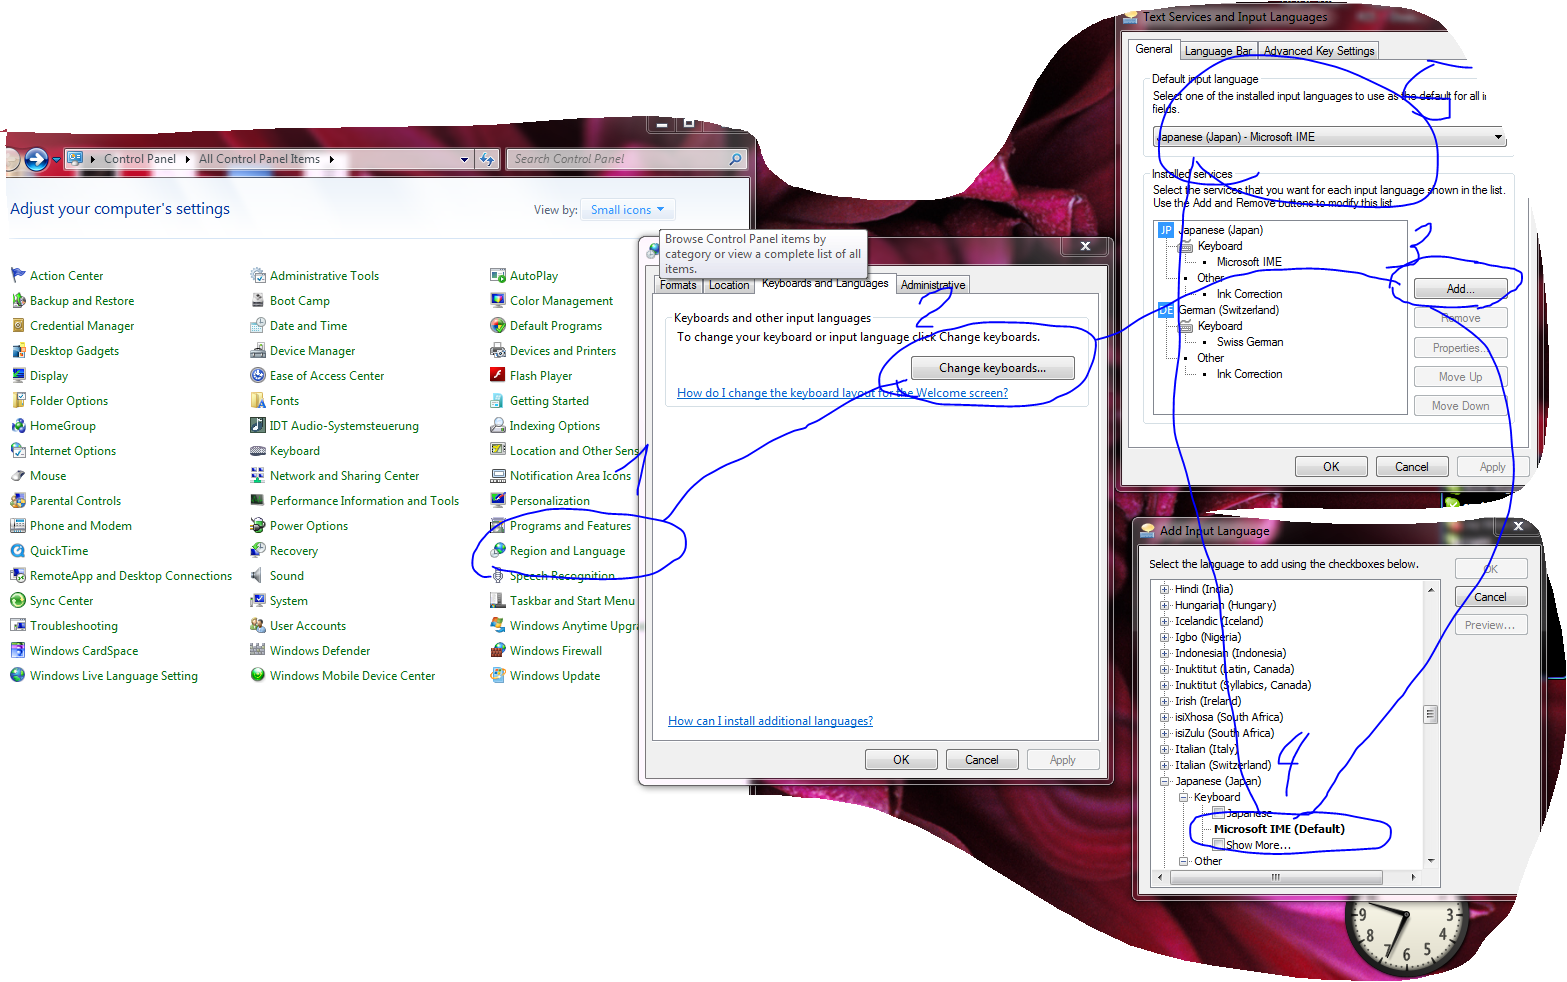Screen dimensions: 1567x982
Task: Open the Fonts control panel
Action: tap(284, 400)
